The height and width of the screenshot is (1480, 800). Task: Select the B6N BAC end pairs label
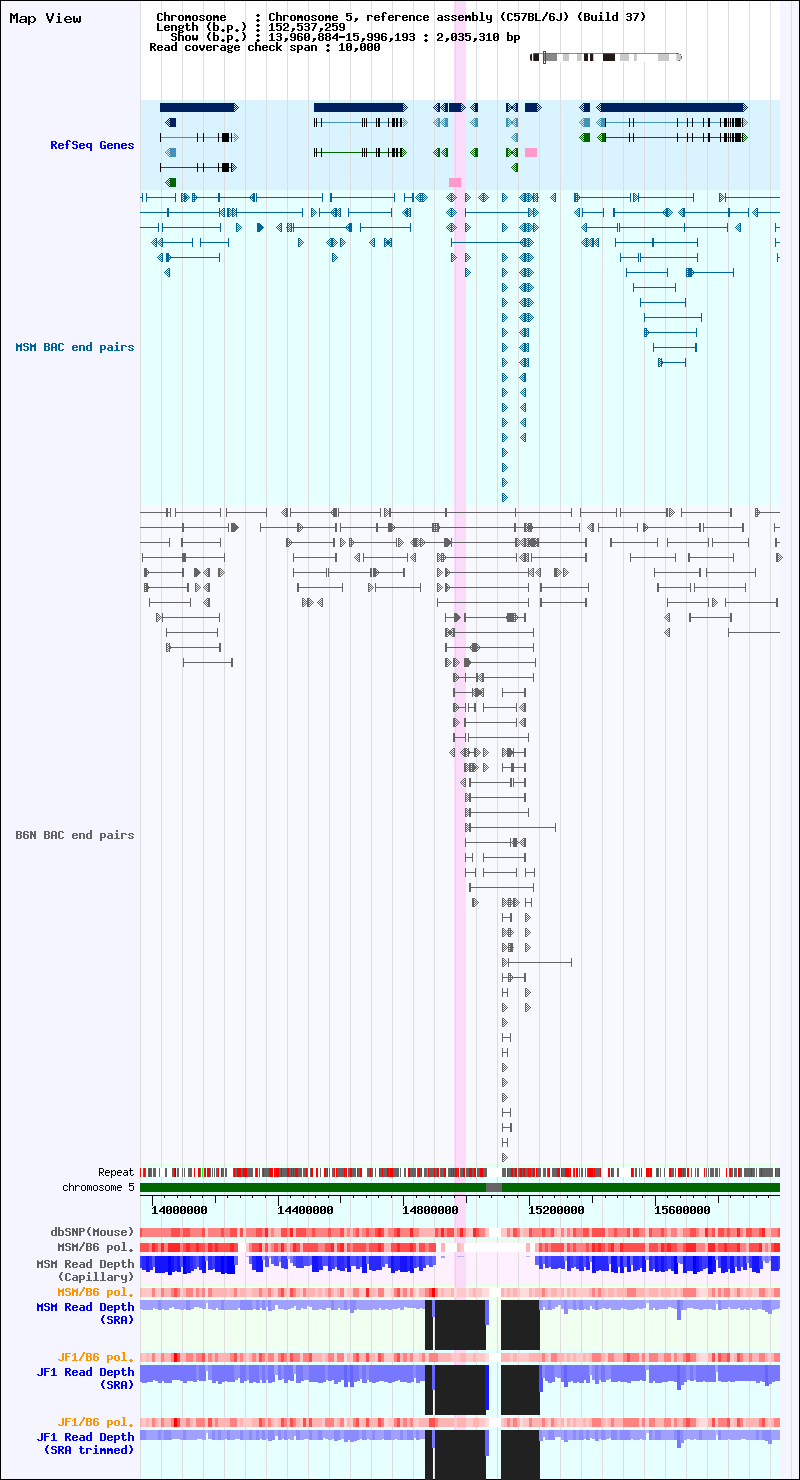[75, 835]
